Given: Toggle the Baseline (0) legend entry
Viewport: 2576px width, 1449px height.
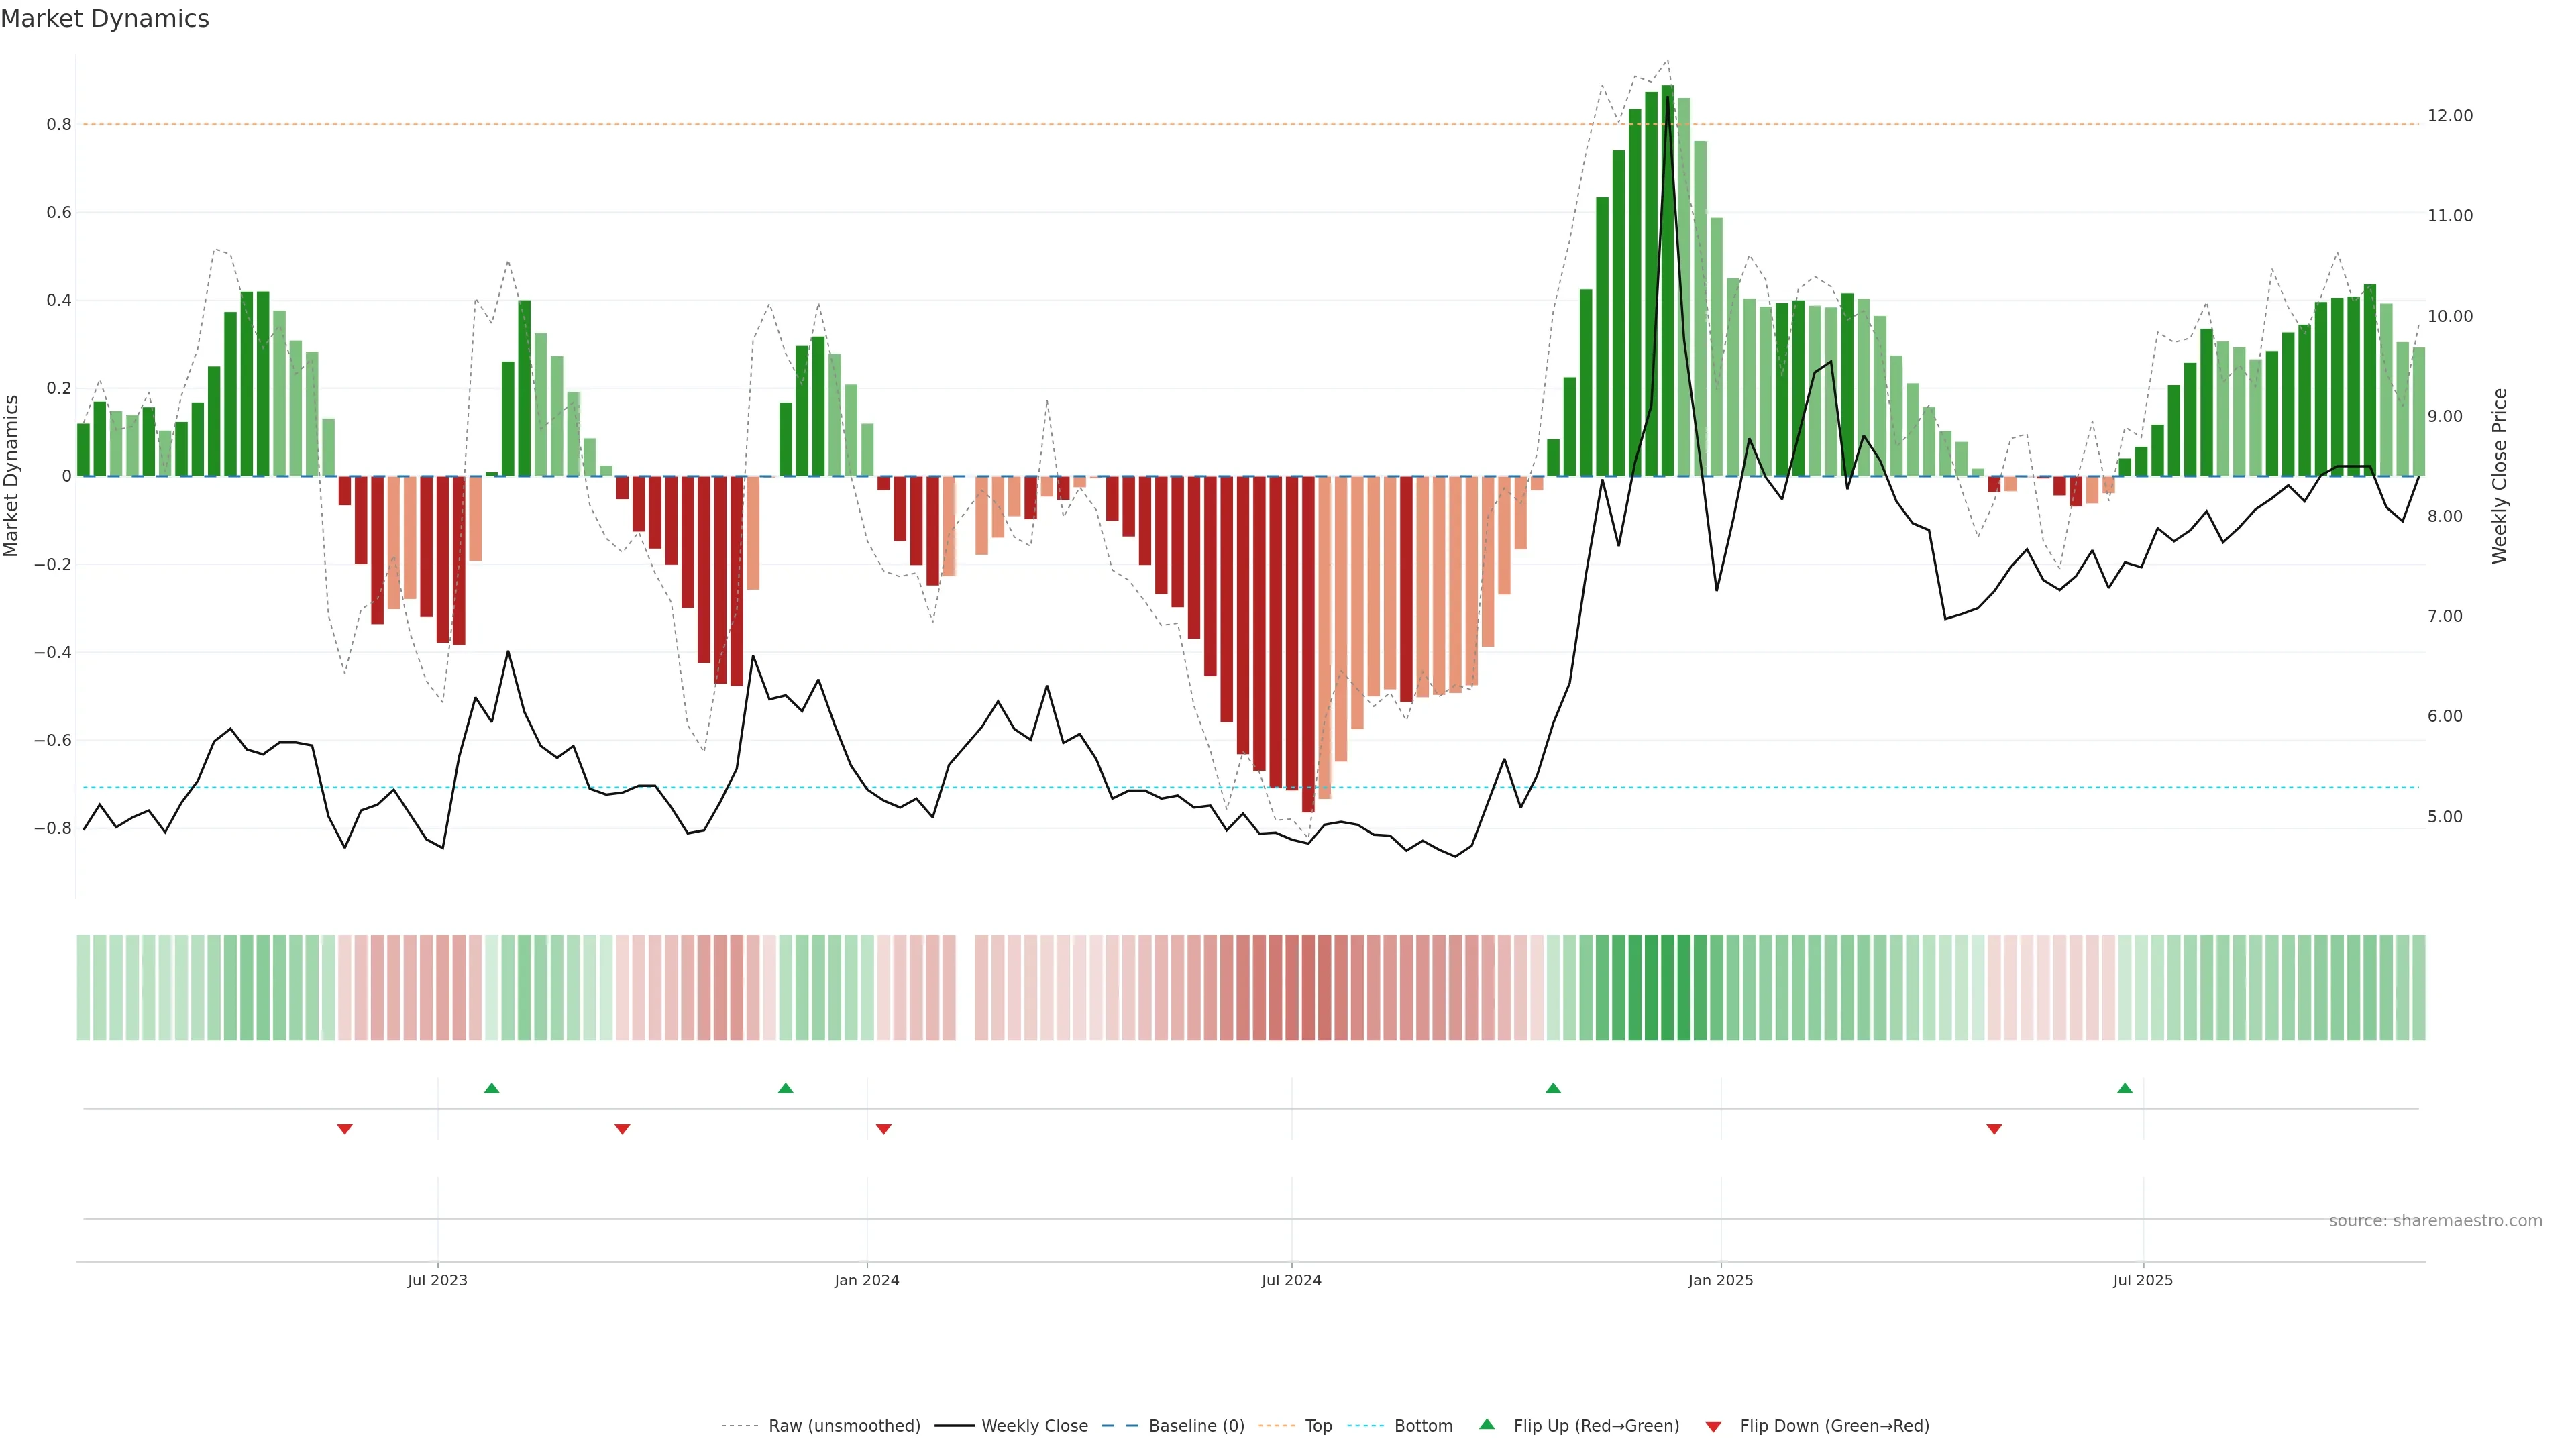Looking at the screenshot, I should pyautogui.click(x=1196, y=1426).
